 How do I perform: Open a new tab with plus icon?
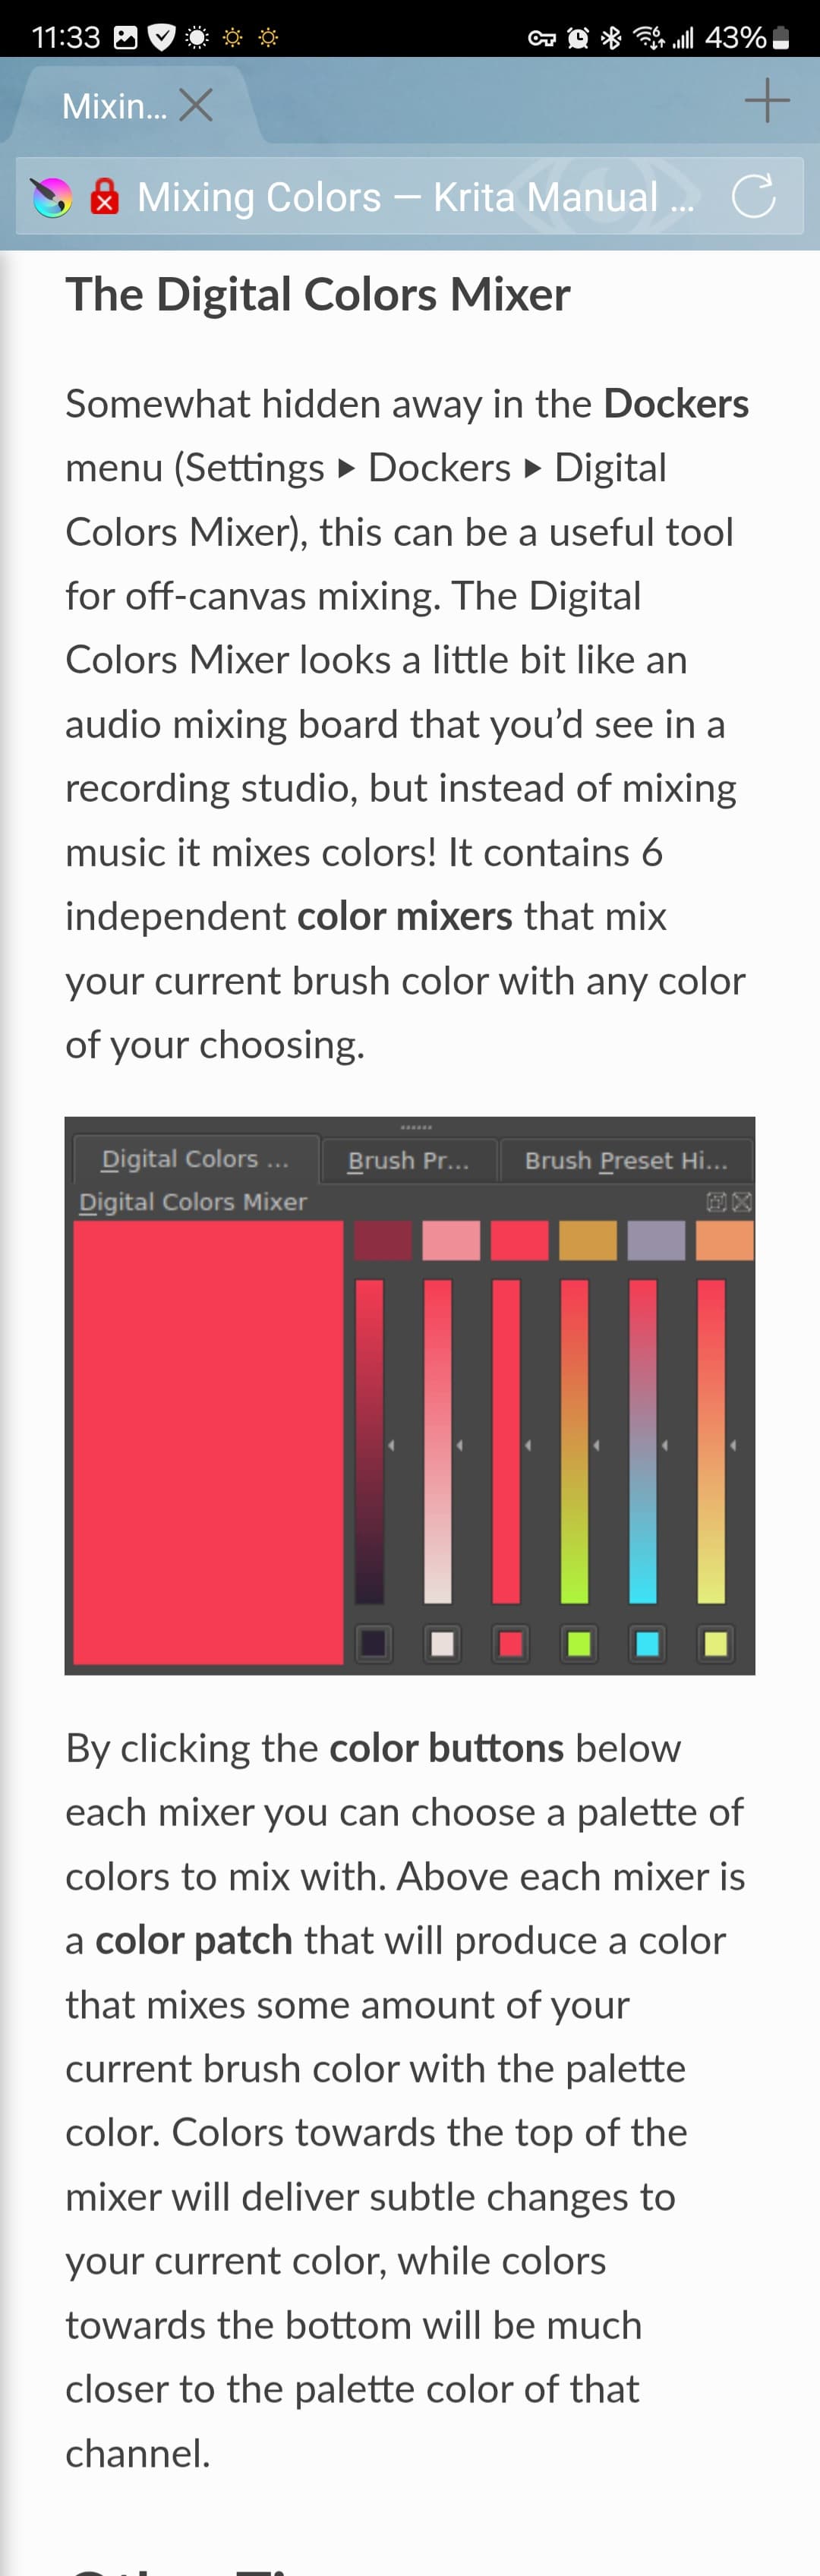[767, 101]
